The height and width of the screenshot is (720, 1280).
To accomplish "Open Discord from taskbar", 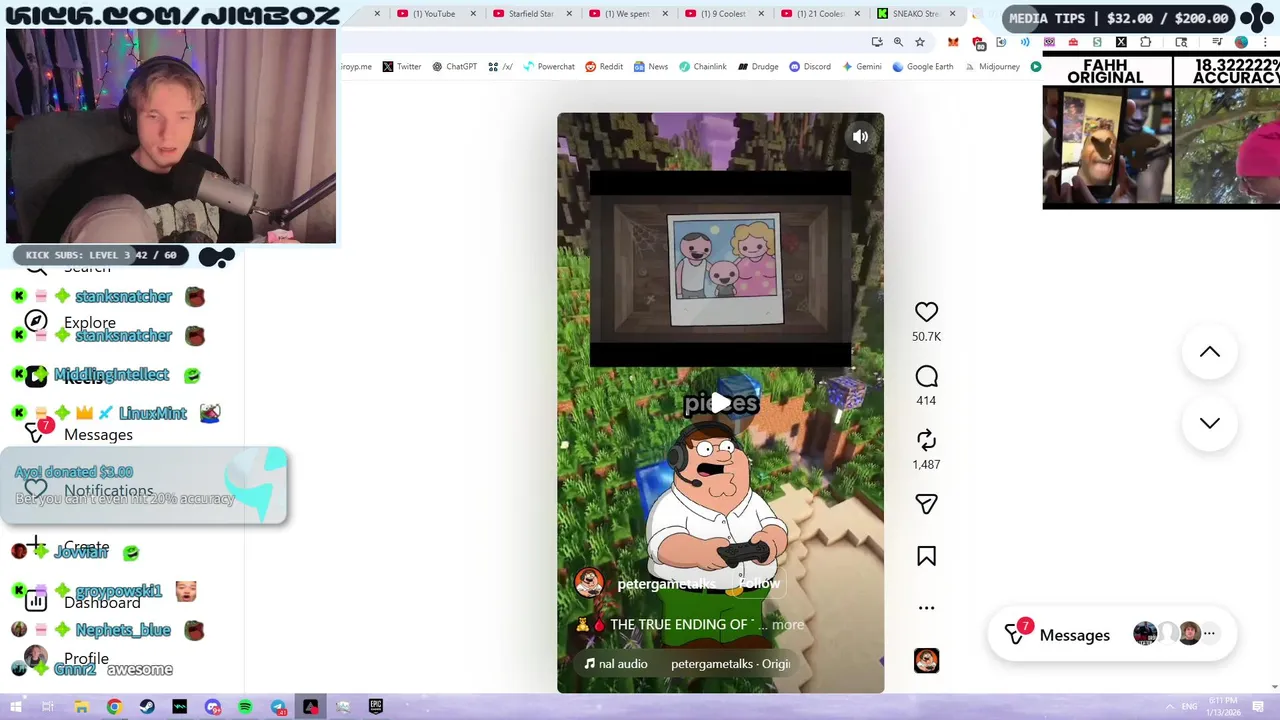I will click(x=213, y=707).
